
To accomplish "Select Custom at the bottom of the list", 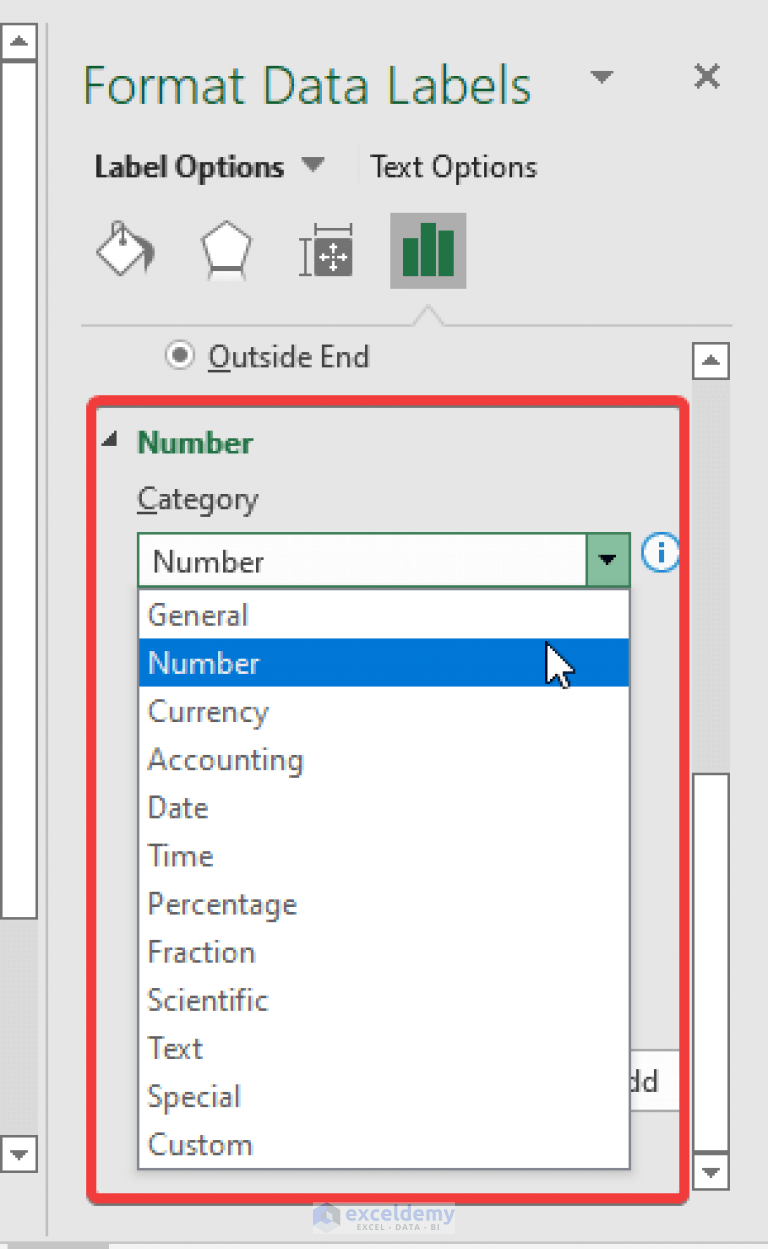I will 200,1144.
